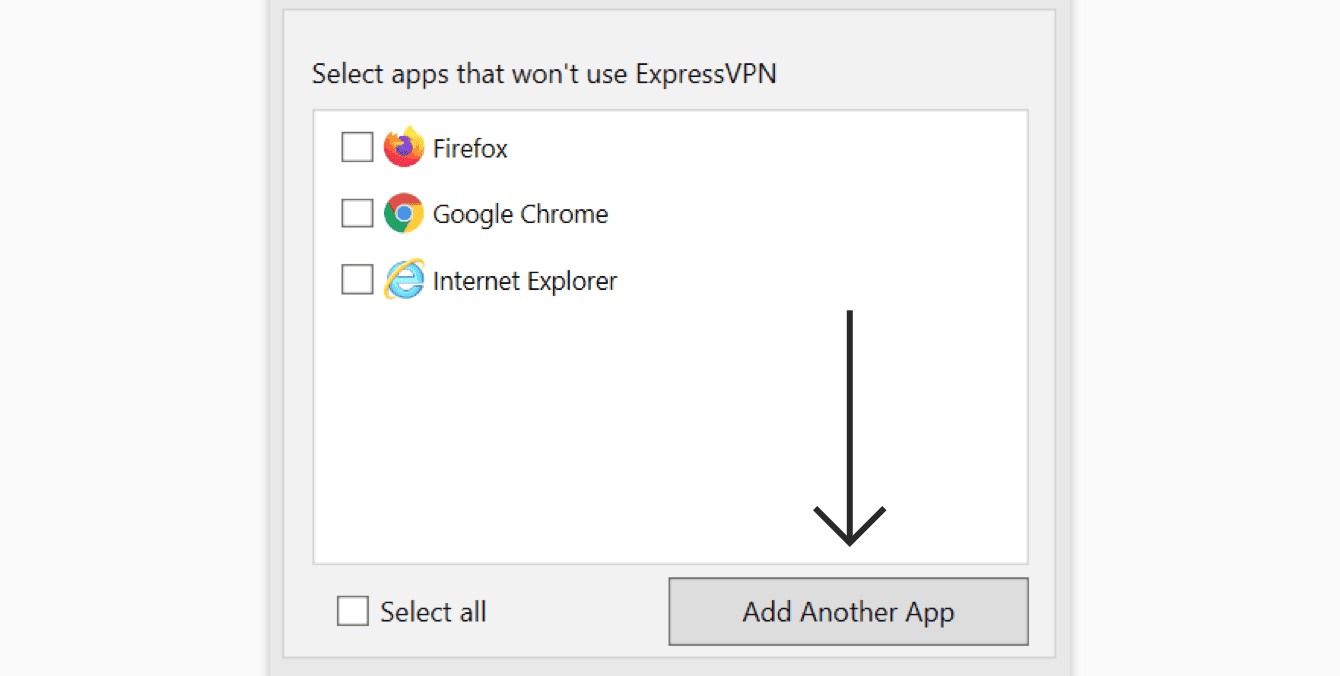The height and width of the screenshot is (676, 1340).
Task: Toggle the Select all checkbox
Action: click(x=353, y=611)
